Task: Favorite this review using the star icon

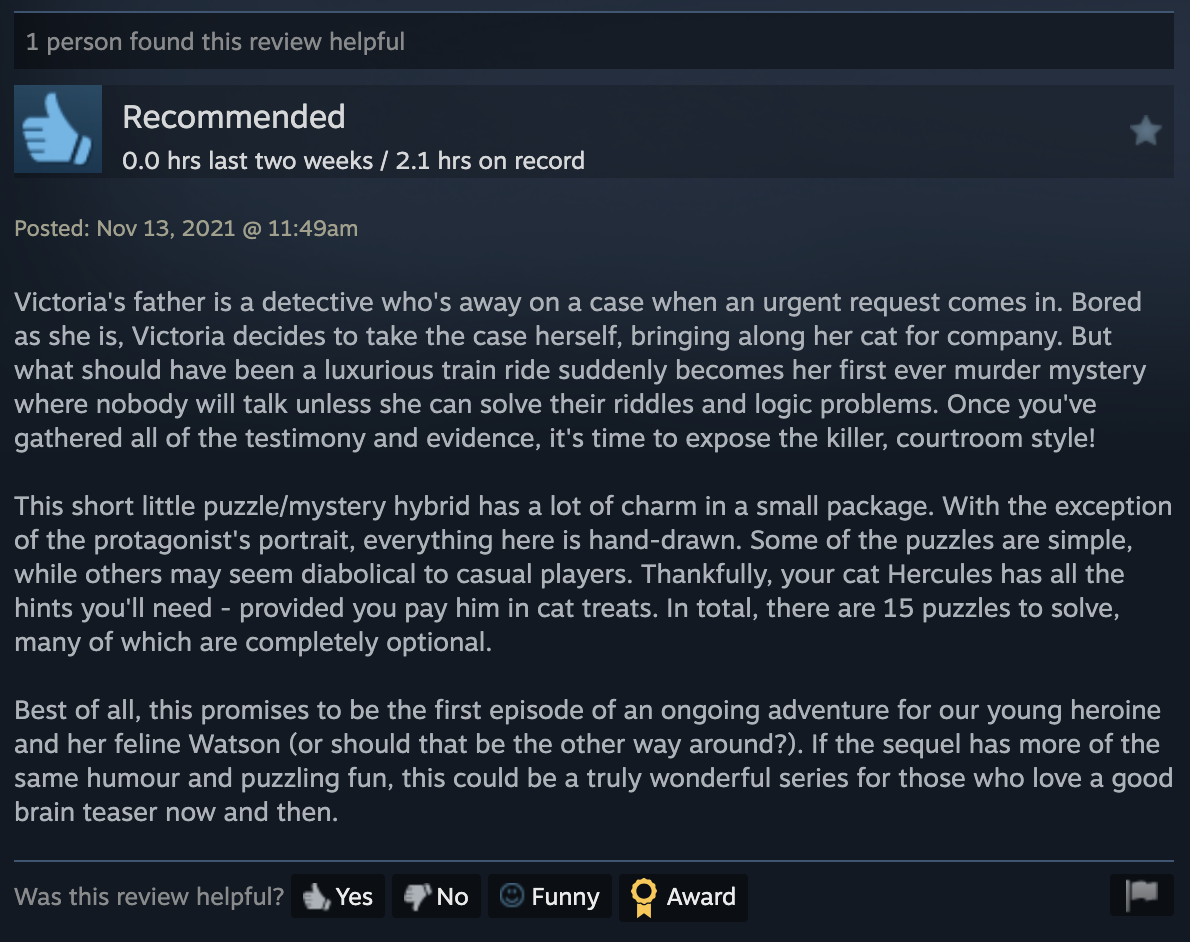Action: click(x=1146, y=128)
